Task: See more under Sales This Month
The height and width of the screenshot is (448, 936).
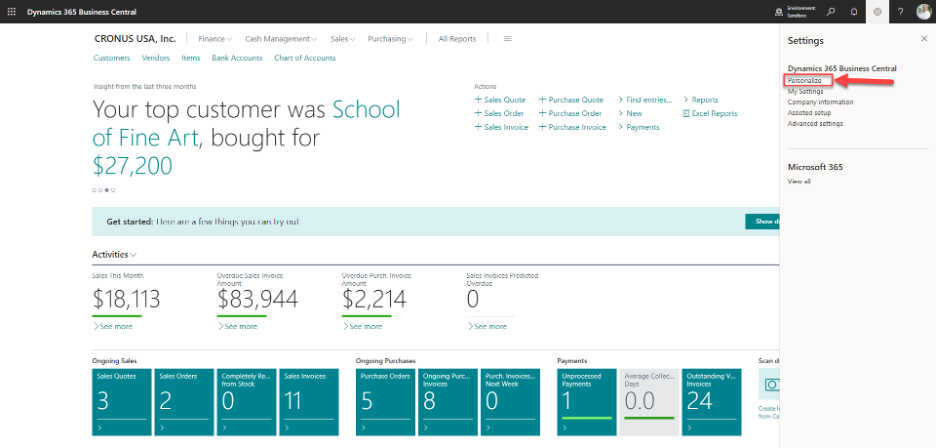Action: click(113, 326)
